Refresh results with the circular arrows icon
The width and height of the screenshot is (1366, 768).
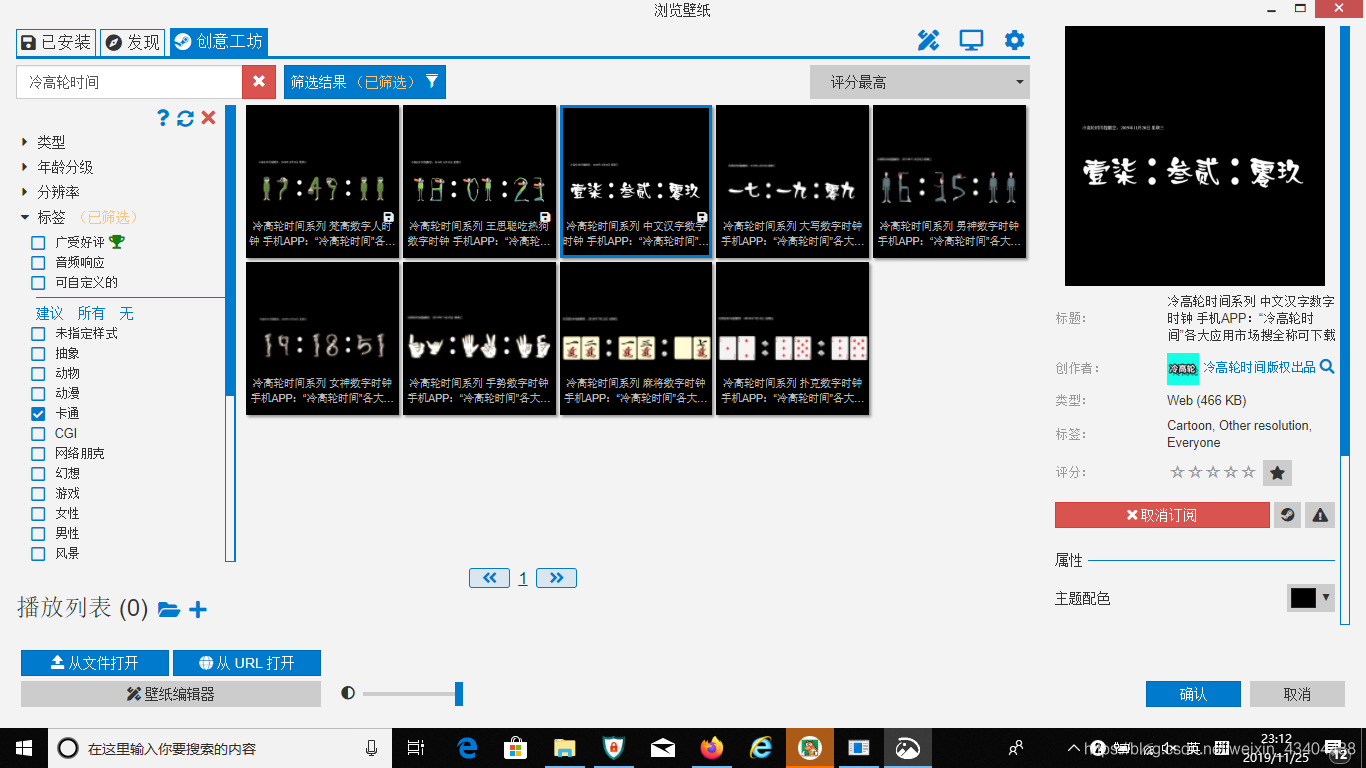coord(184,117)
